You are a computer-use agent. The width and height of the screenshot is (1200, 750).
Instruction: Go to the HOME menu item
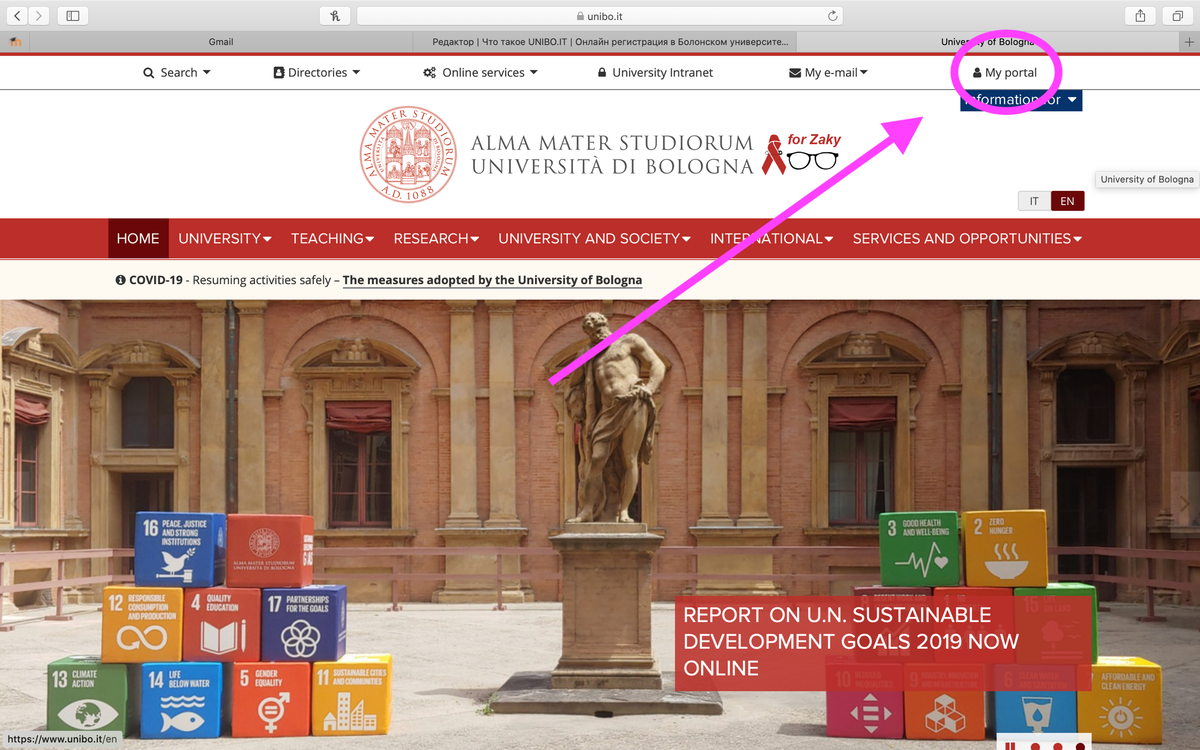pyautogui.click(x=138, y=238)
